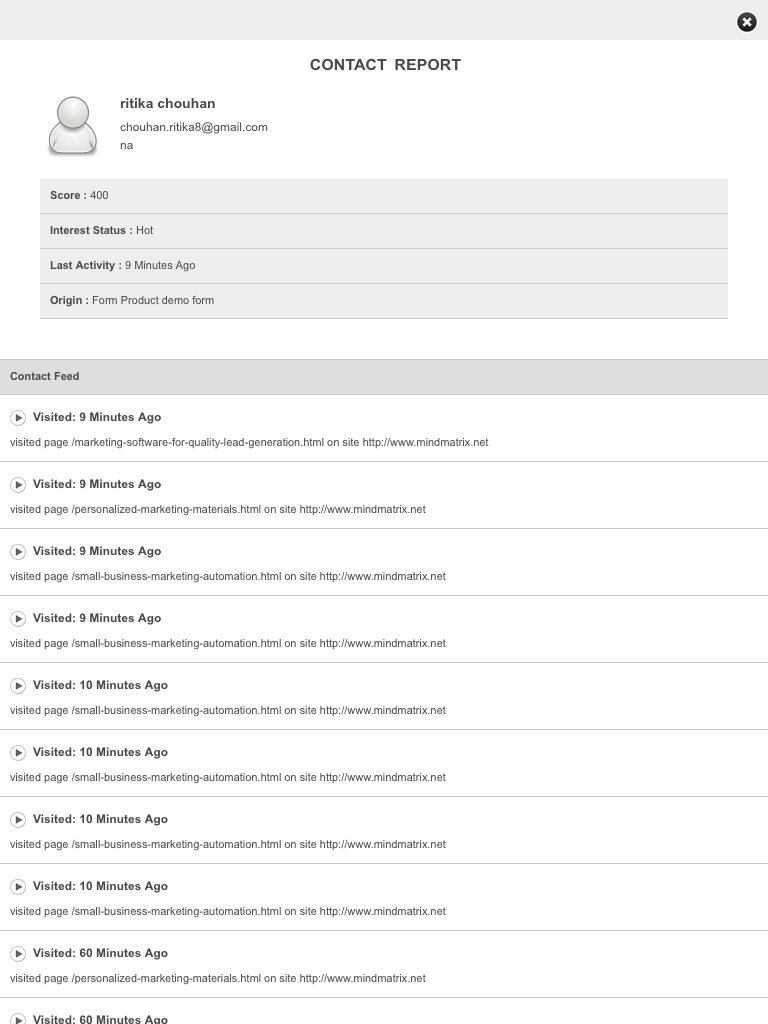Click the contact name ritika chouhan
768x1024 pixels.
(x=168, y=103)
